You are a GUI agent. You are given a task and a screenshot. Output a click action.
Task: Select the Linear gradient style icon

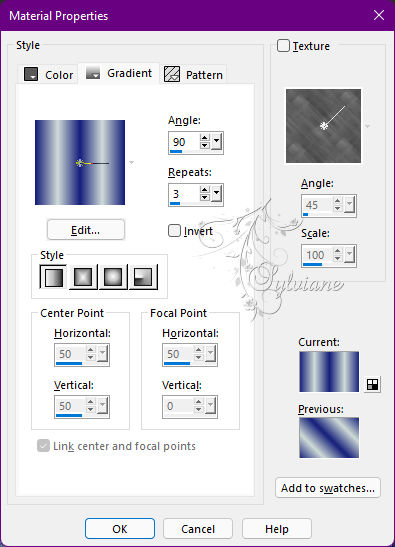coord(53,277)
